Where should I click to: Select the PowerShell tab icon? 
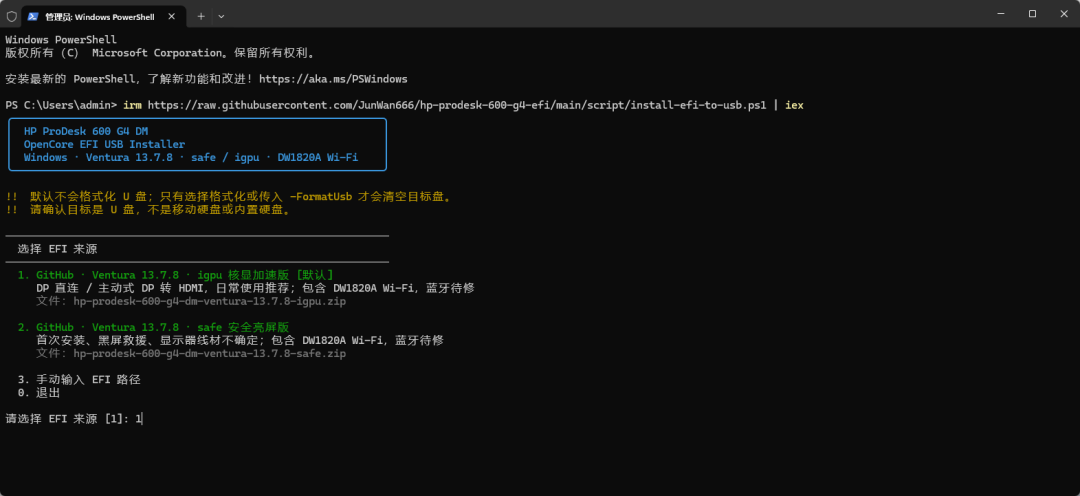tap(32, 16)
